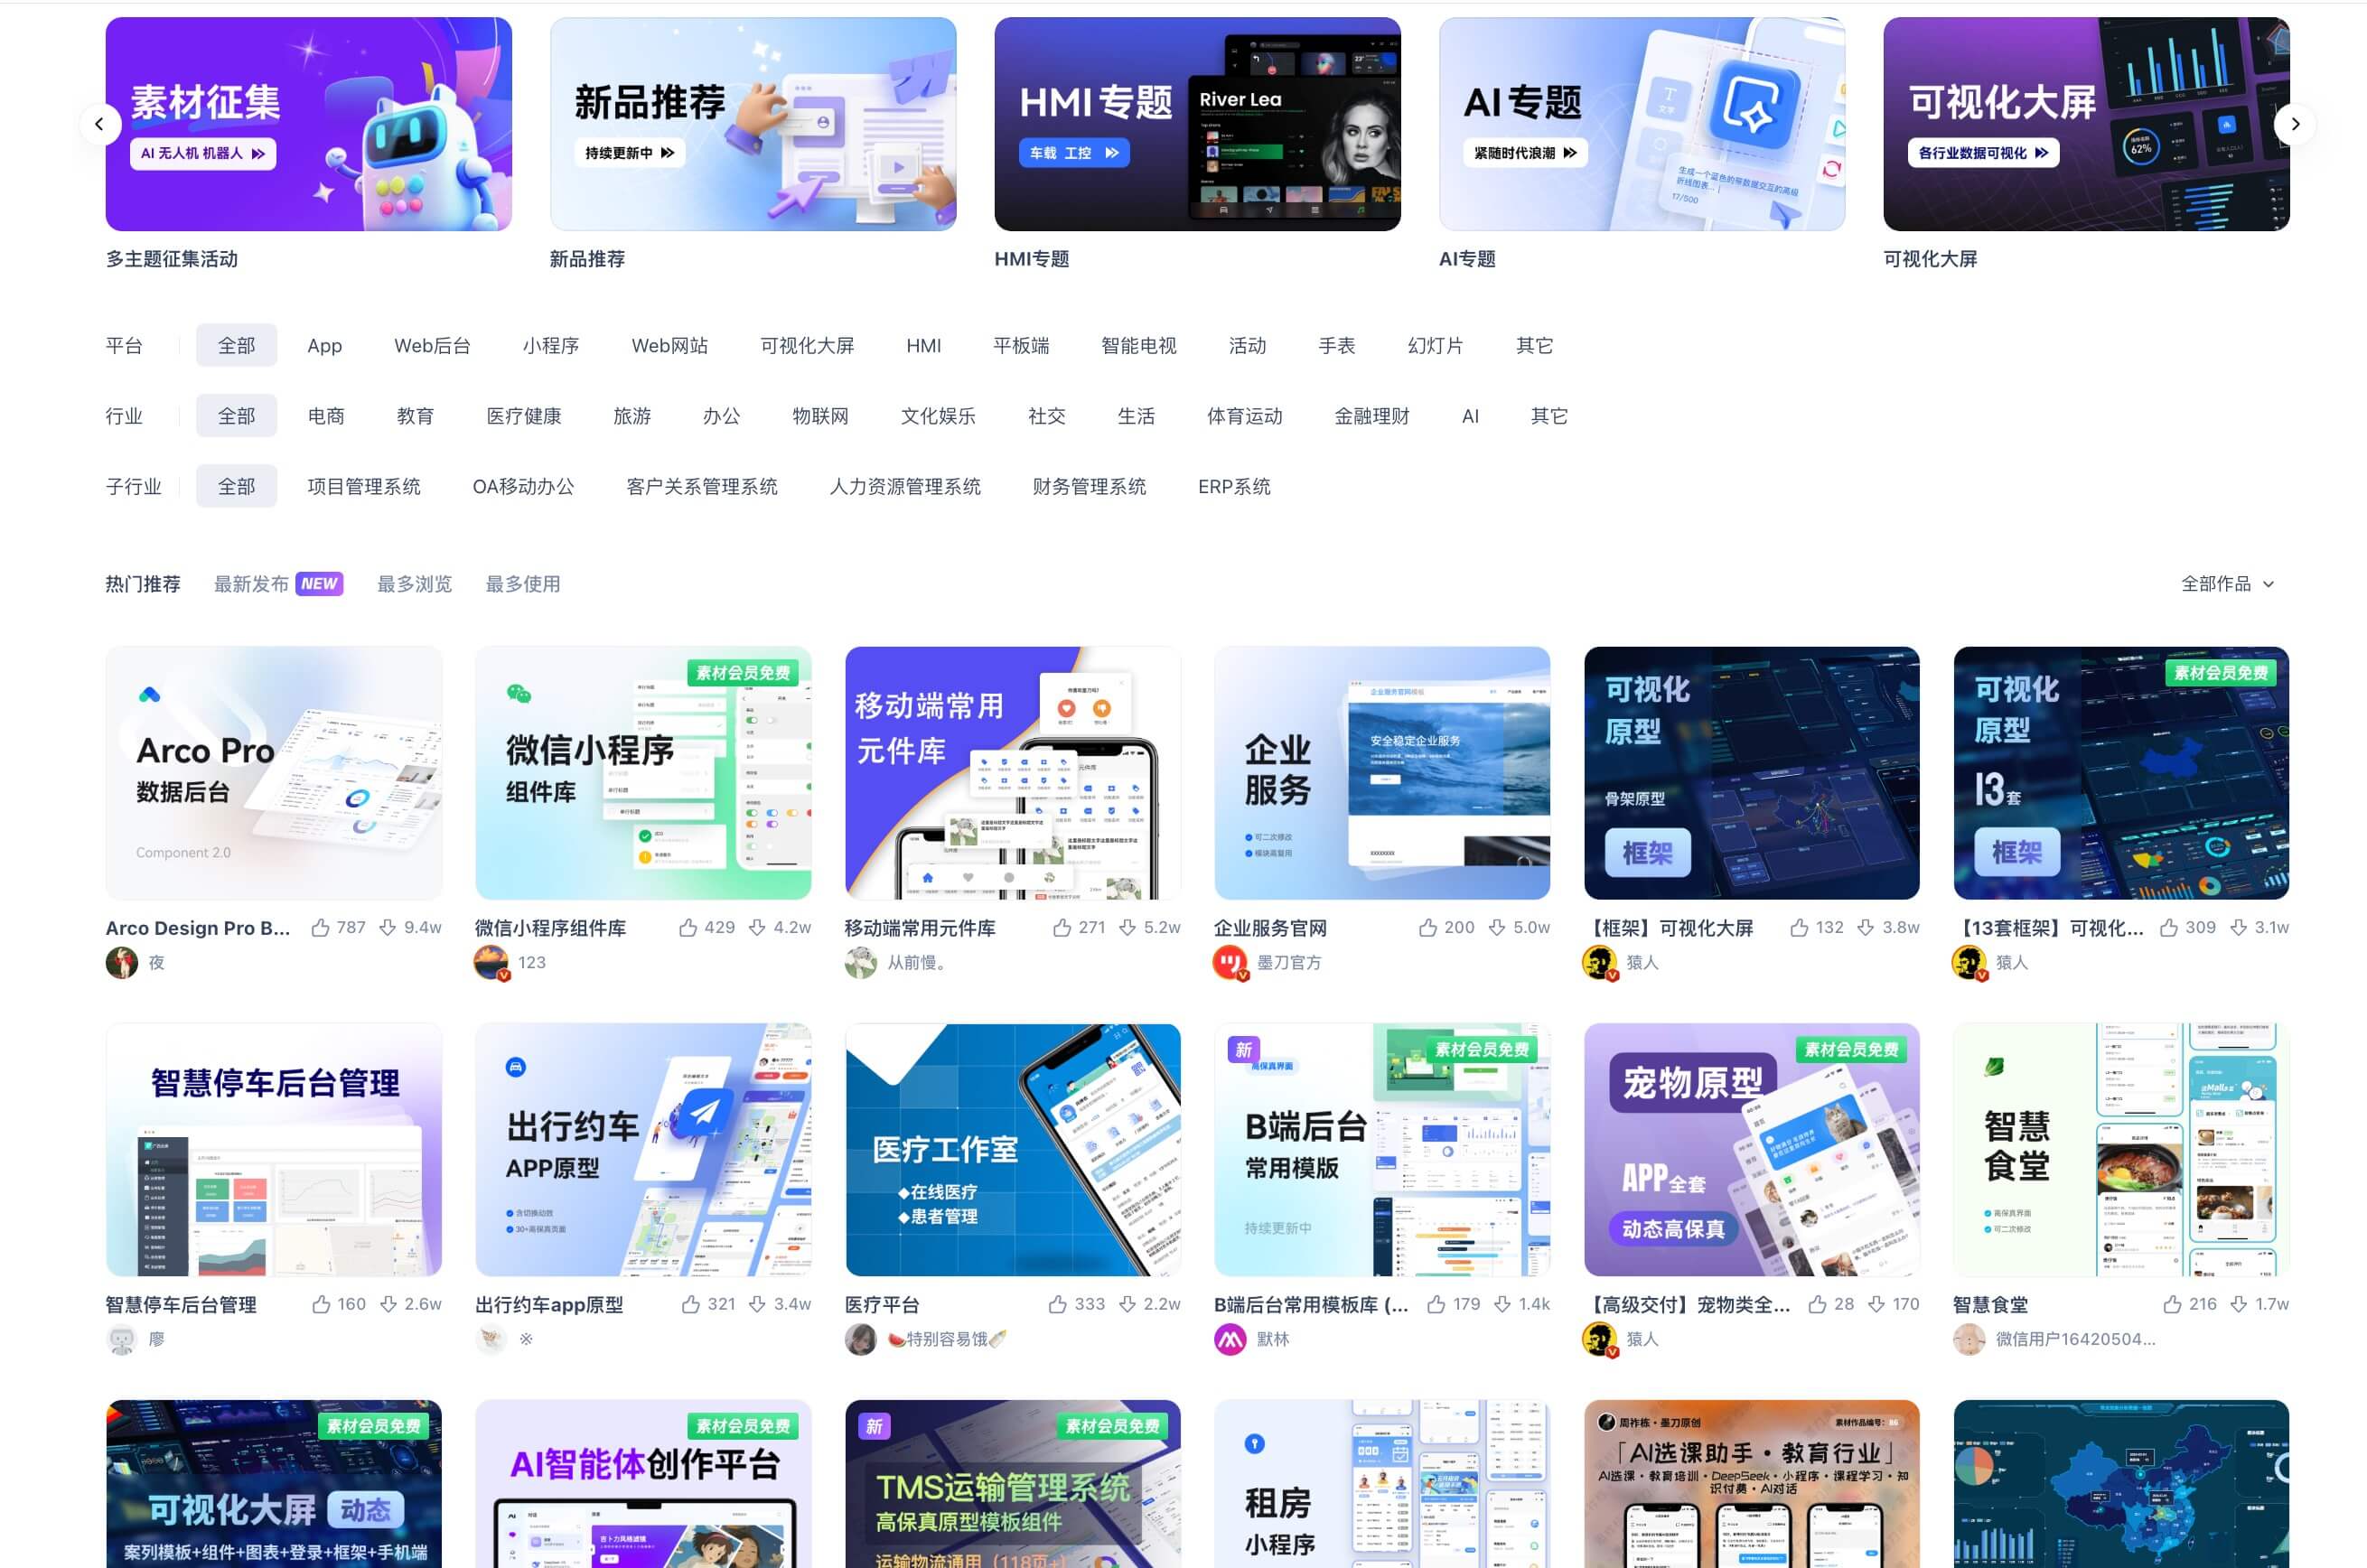Filter industry by 医疗健康
The image size is (2367, 1568).
pos(524,416)
